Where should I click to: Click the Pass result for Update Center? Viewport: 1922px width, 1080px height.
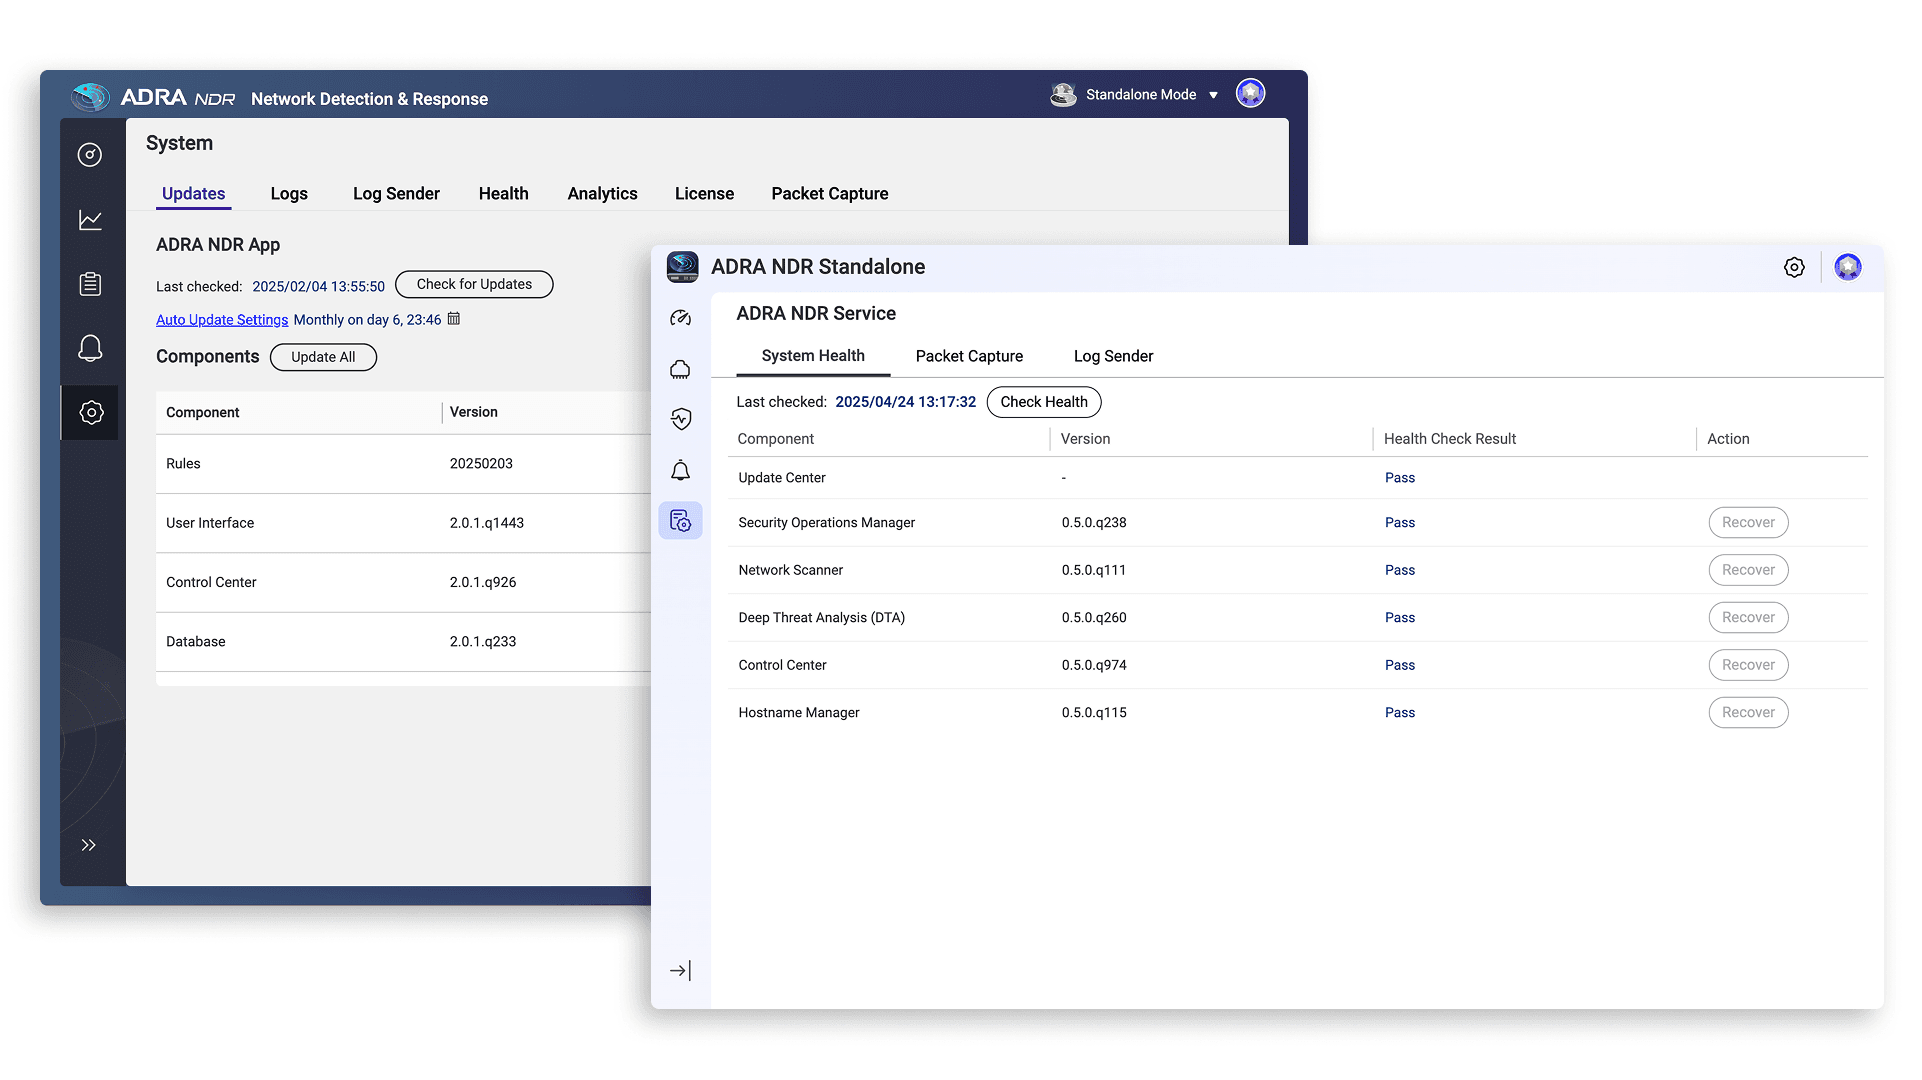point(1400,478)
